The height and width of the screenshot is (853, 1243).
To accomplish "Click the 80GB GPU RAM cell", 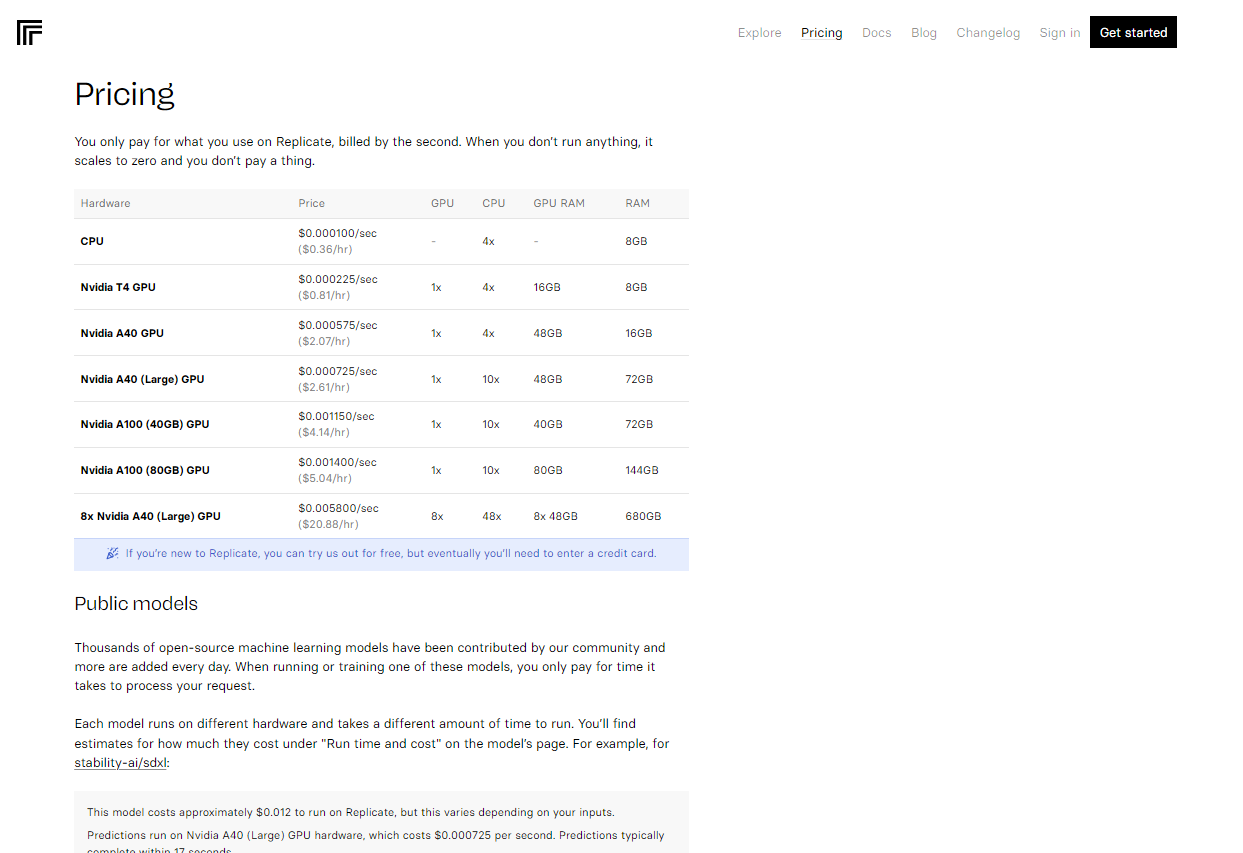I will [548, 470].
